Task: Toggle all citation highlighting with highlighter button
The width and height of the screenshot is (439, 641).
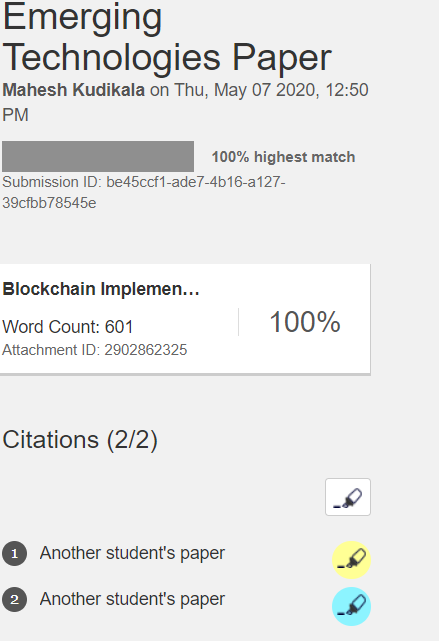Action: [x=348, y=497]
